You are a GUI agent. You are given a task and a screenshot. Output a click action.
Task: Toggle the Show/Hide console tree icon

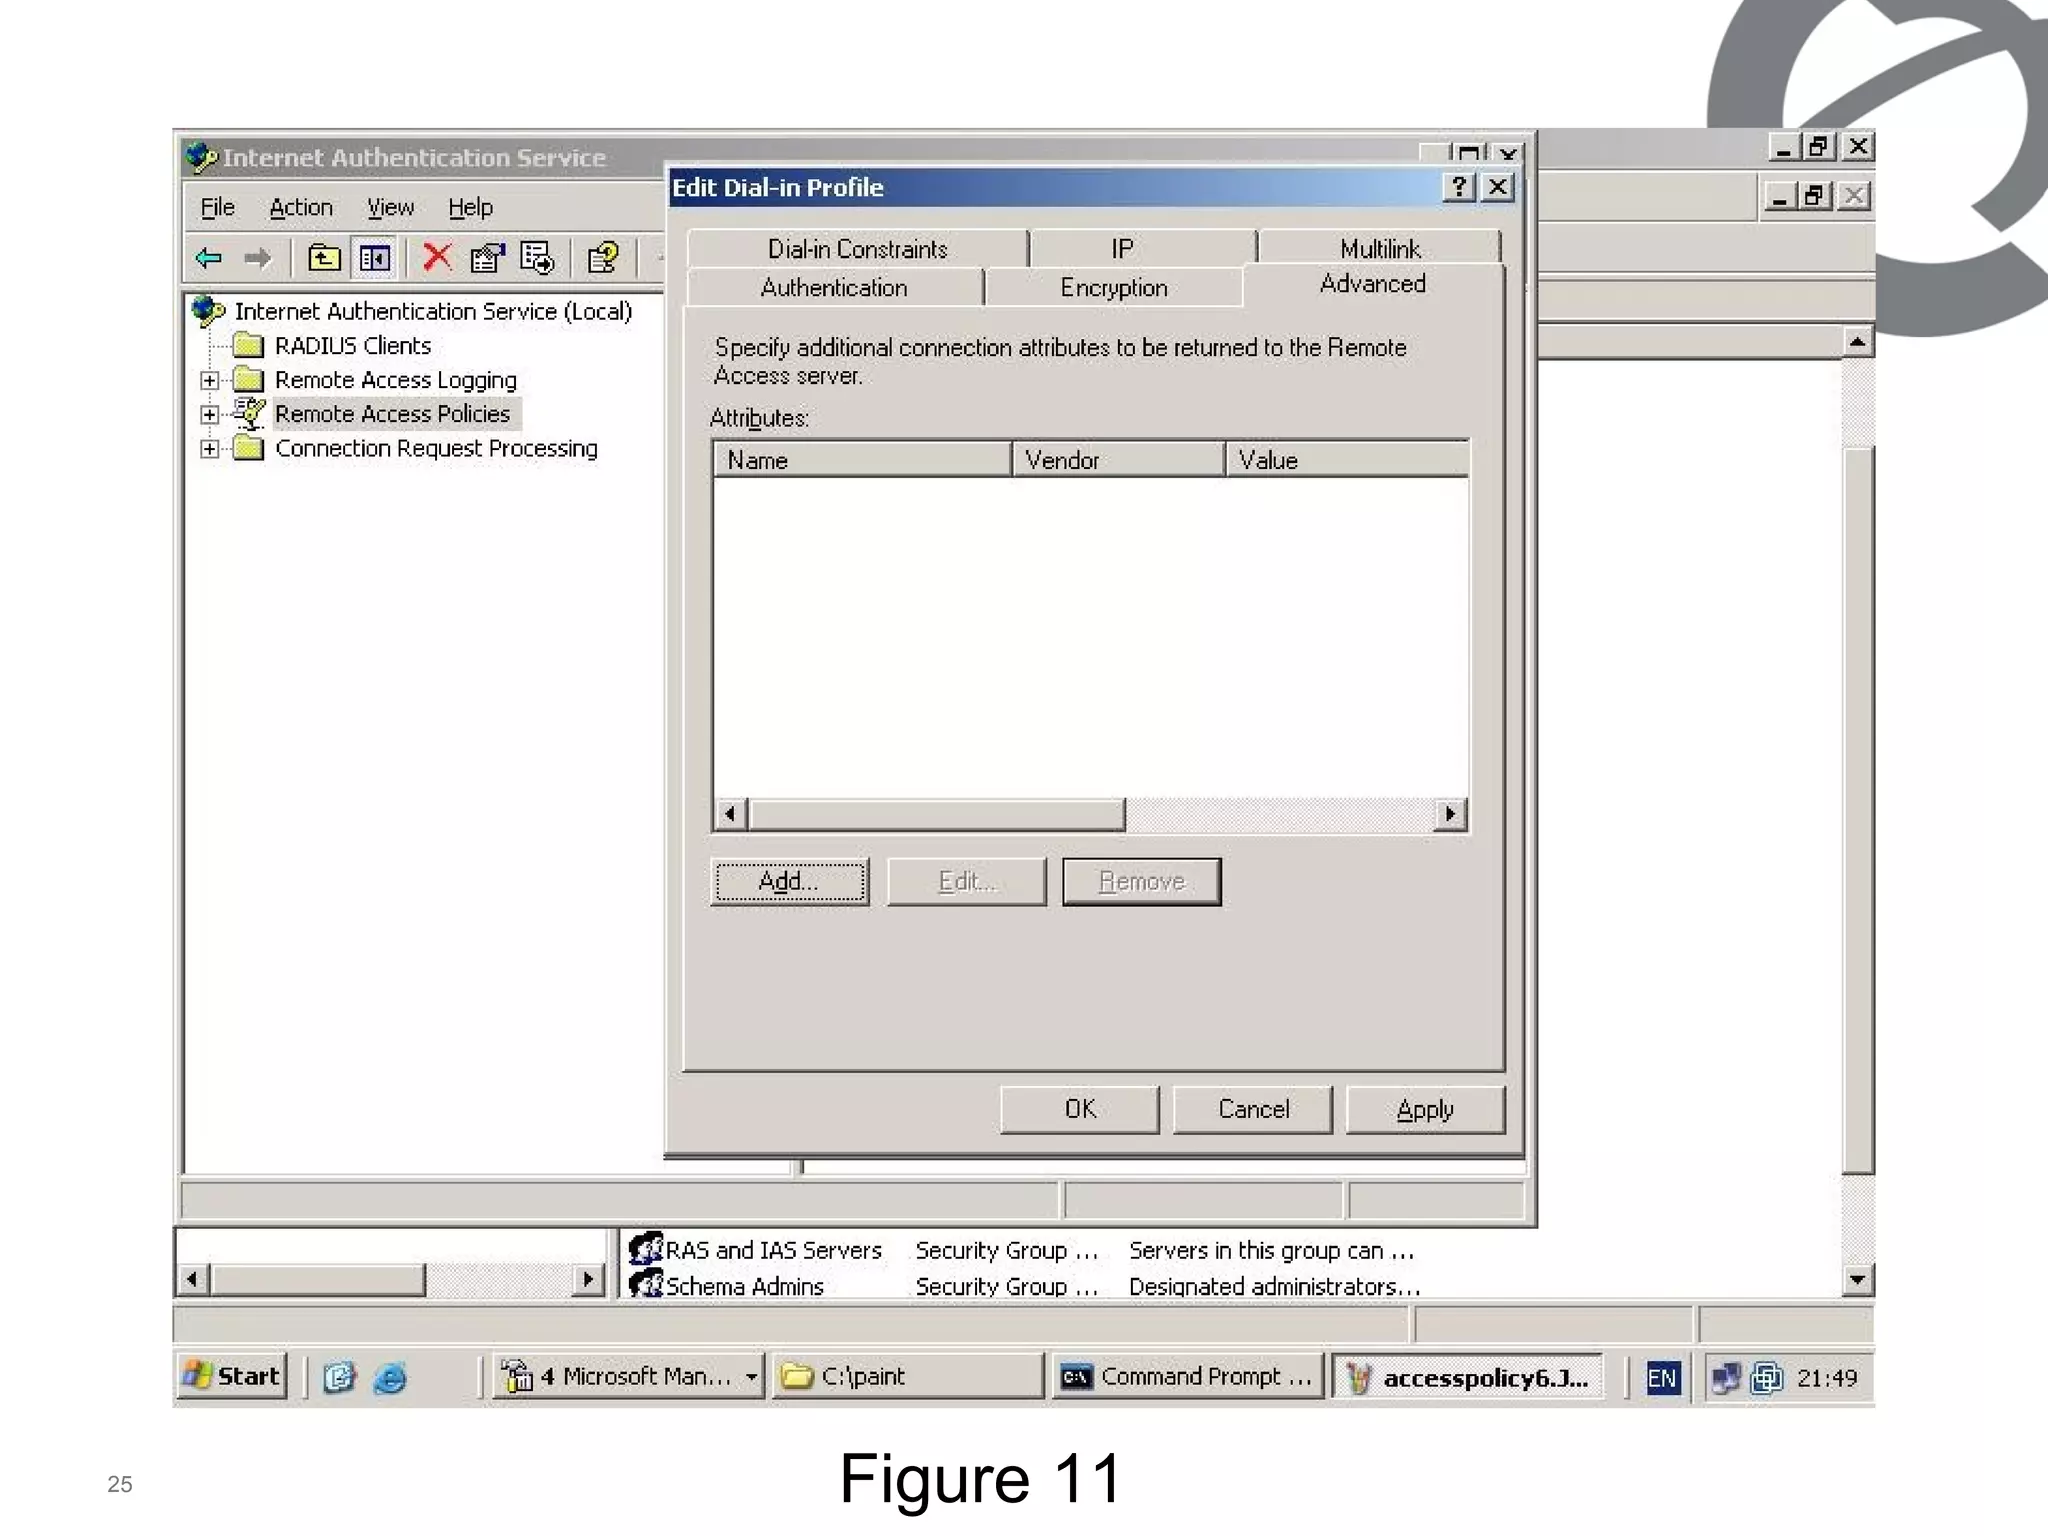tap(375, 259)
